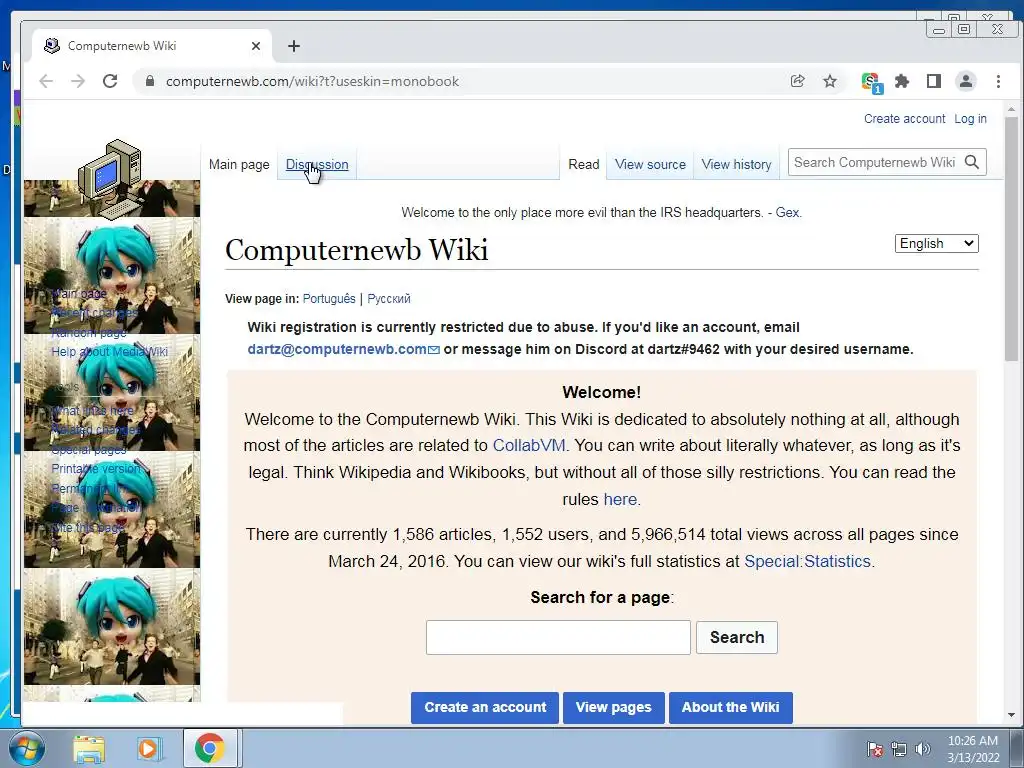Click the sidebar Cite this page link
Viewport: 1024px width, 768px height.
click(88, 527)
